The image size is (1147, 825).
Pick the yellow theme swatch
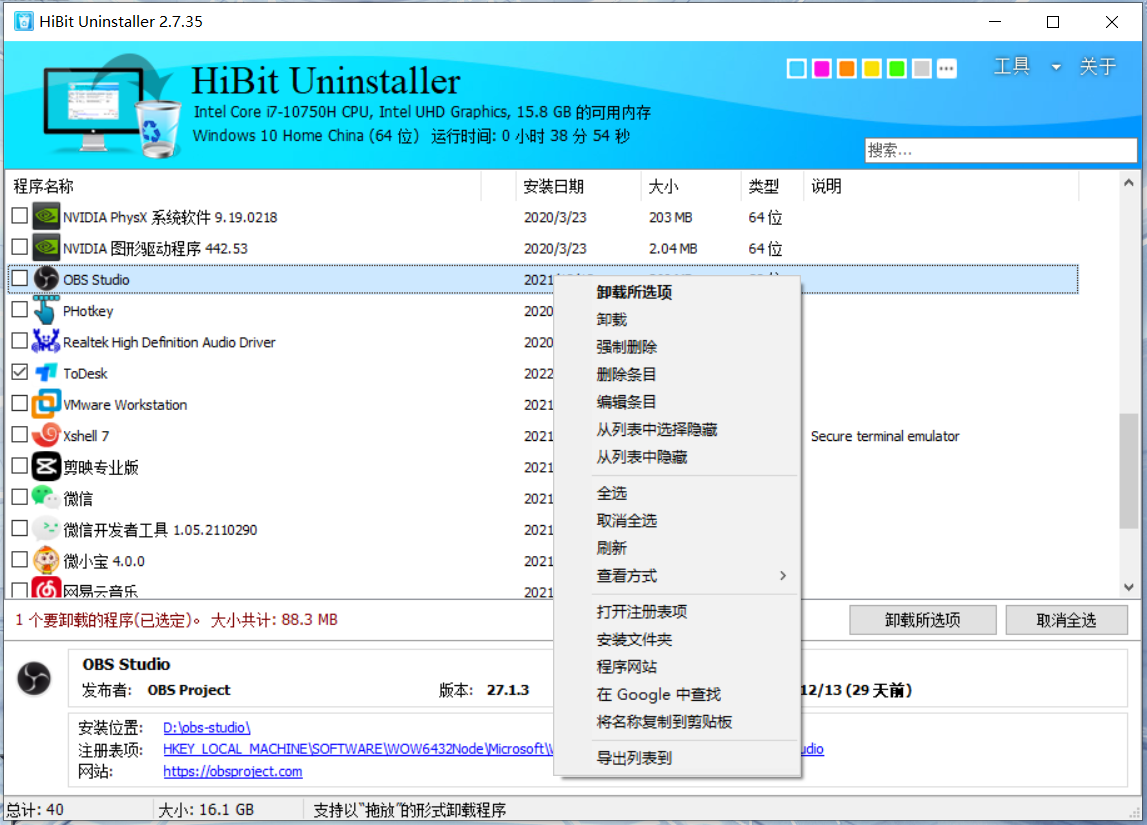pyautogui.click(x=872, y=69)
